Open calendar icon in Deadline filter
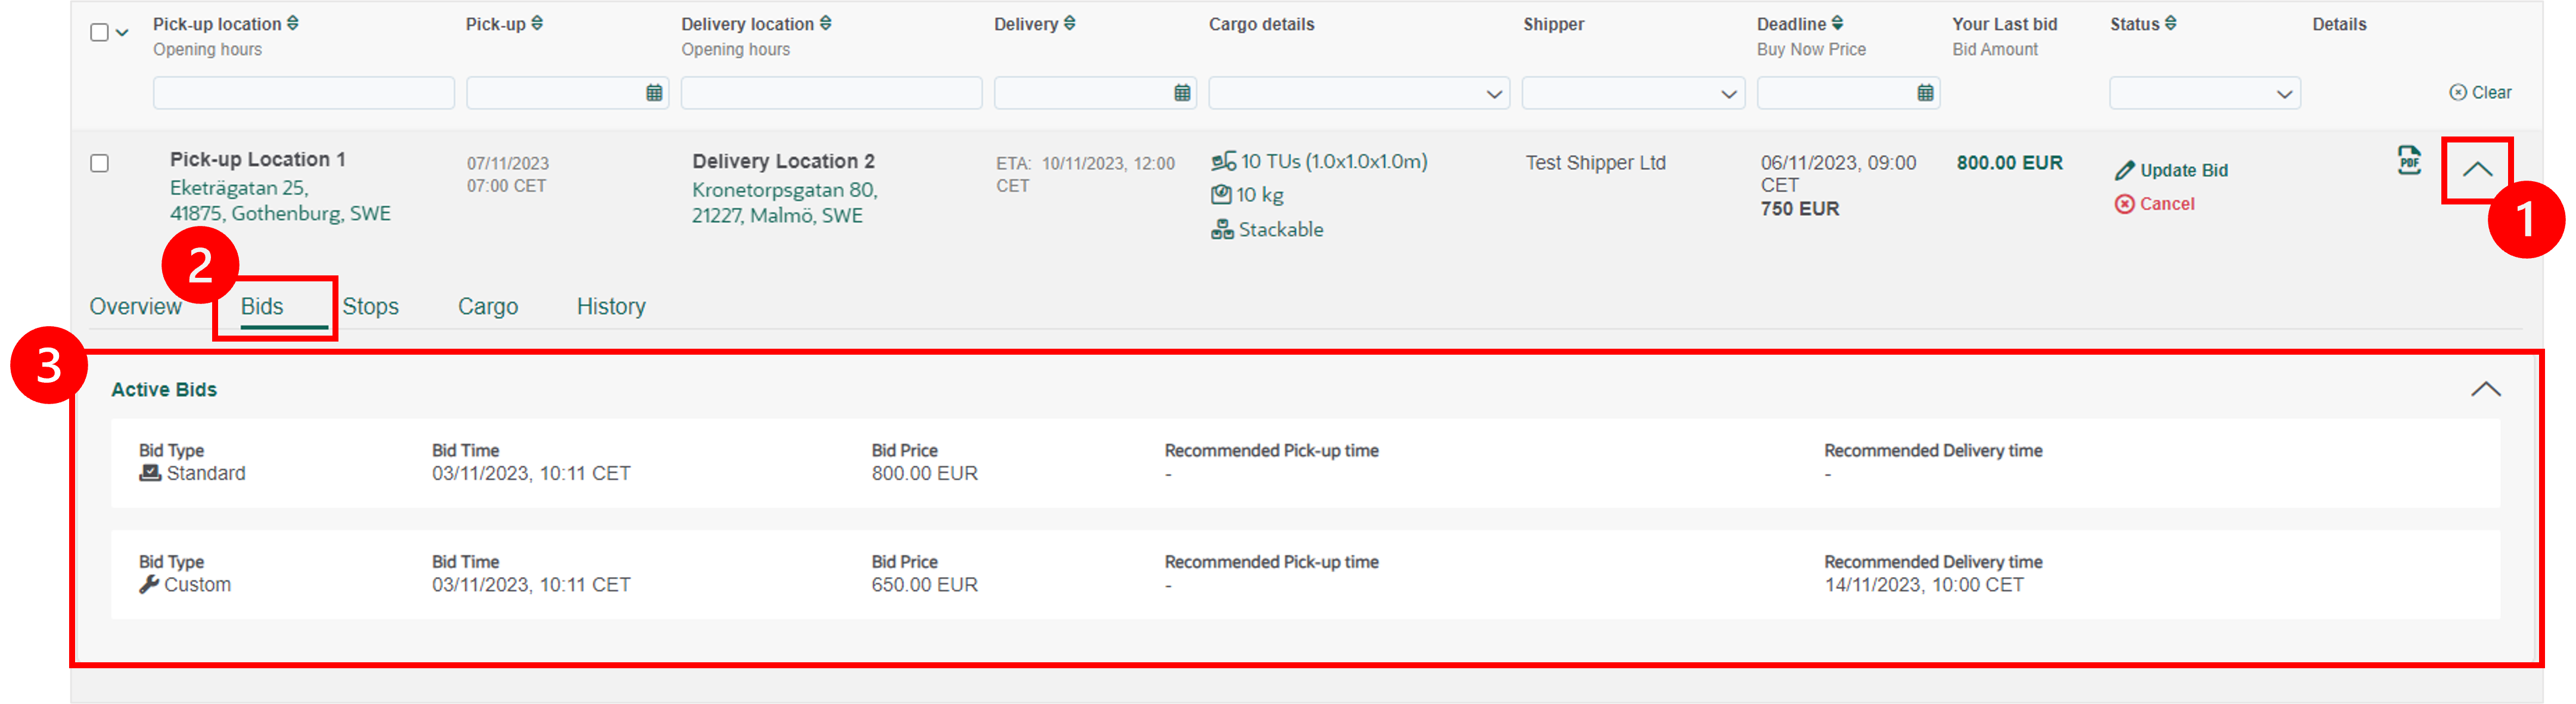The height and width of the screenshot is (704, 2576). [x=1925, y=93]
